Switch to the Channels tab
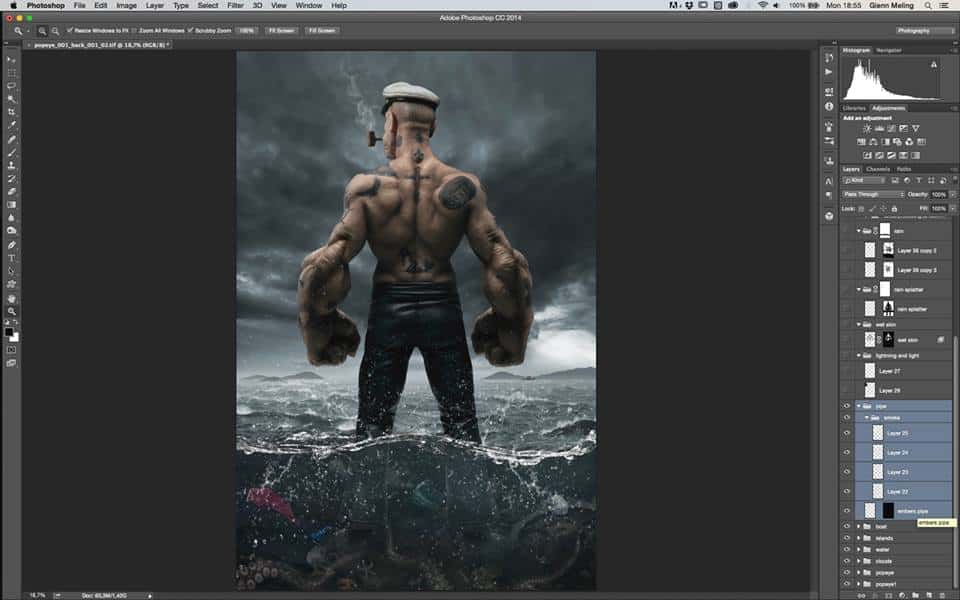The image size is (960, 600). pos(878,168)
